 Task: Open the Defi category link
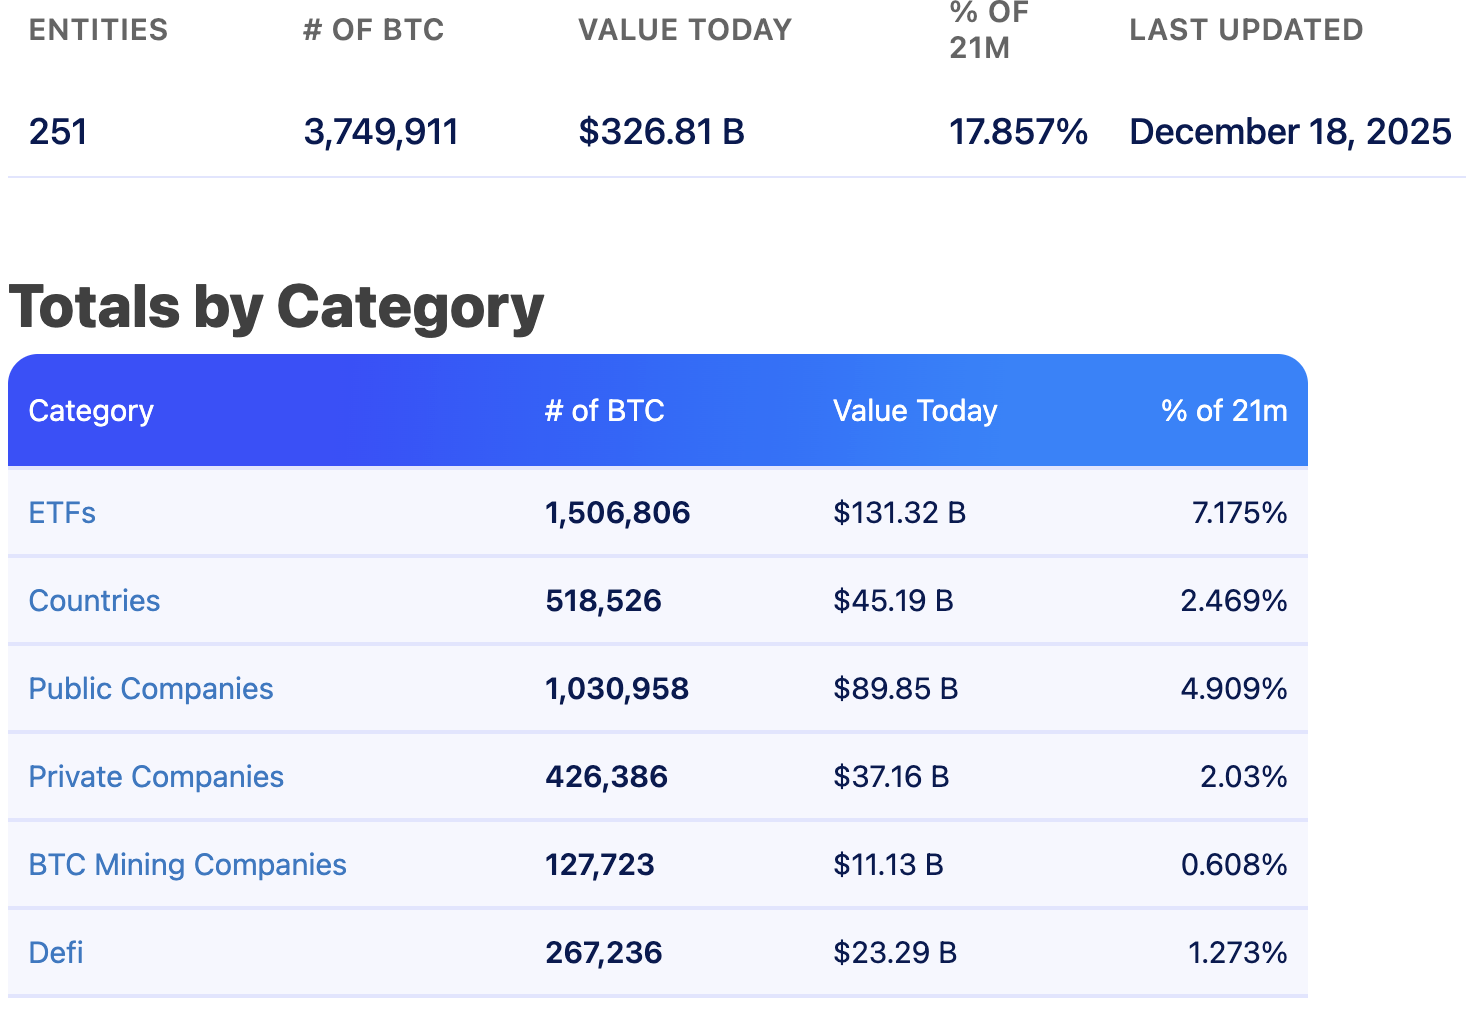[x=55, y=952]
